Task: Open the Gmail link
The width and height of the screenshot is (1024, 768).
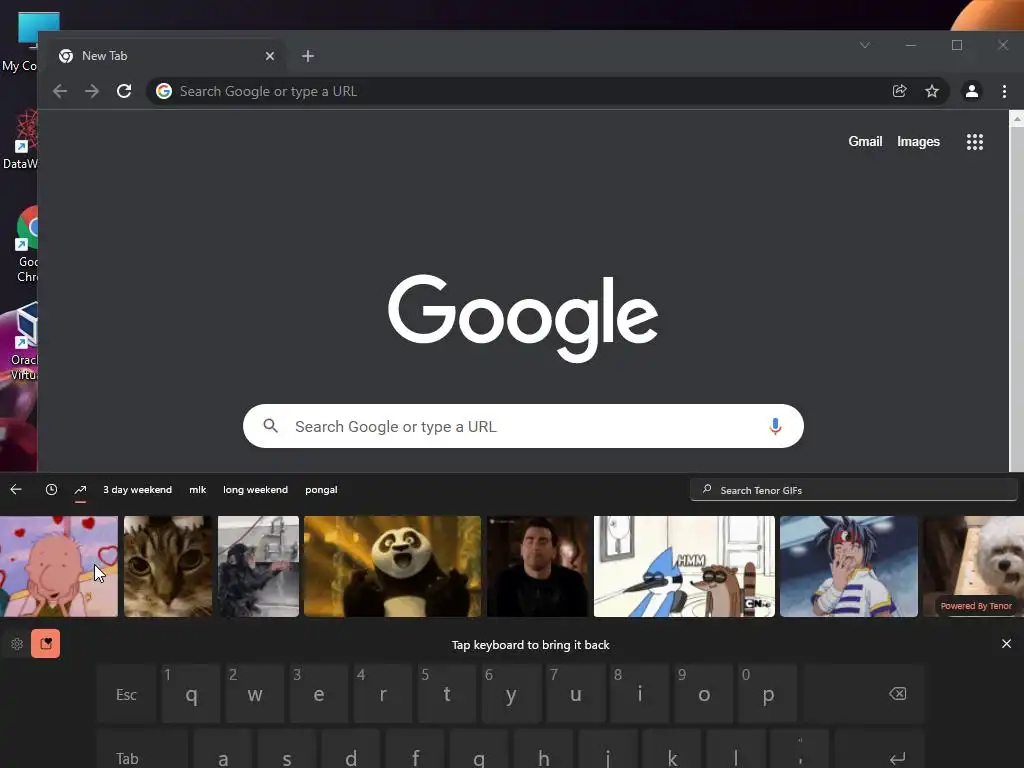Action: (865, 142)
